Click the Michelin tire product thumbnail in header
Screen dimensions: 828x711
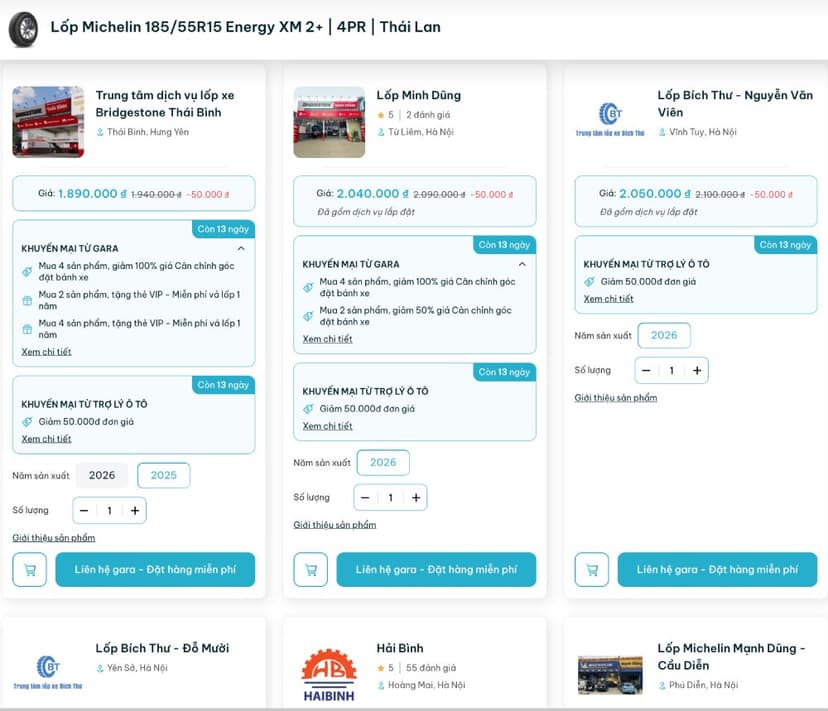coord(23,30)
